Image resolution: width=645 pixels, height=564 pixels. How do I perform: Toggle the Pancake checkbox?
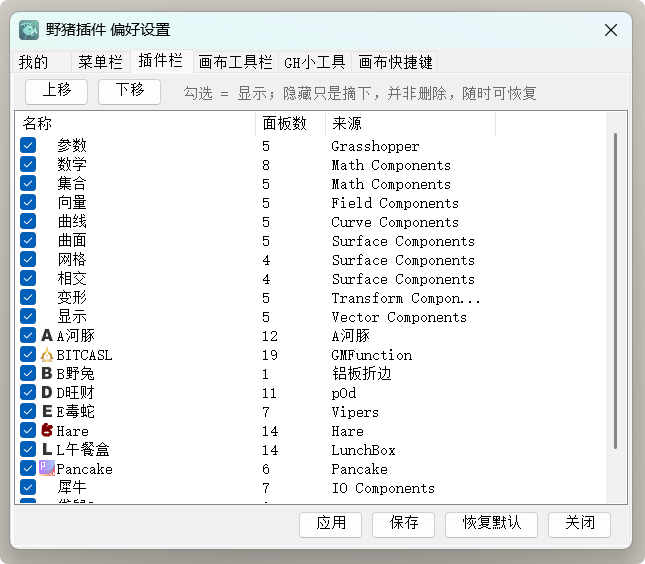tap(28, 468)
